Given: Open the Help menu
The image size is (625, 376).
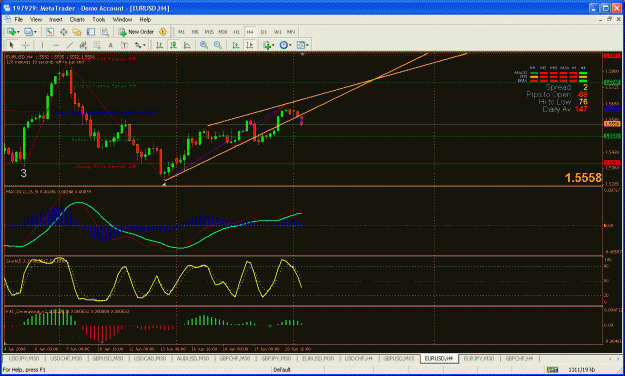Looking at the screenshot, I should click(145, 19).
